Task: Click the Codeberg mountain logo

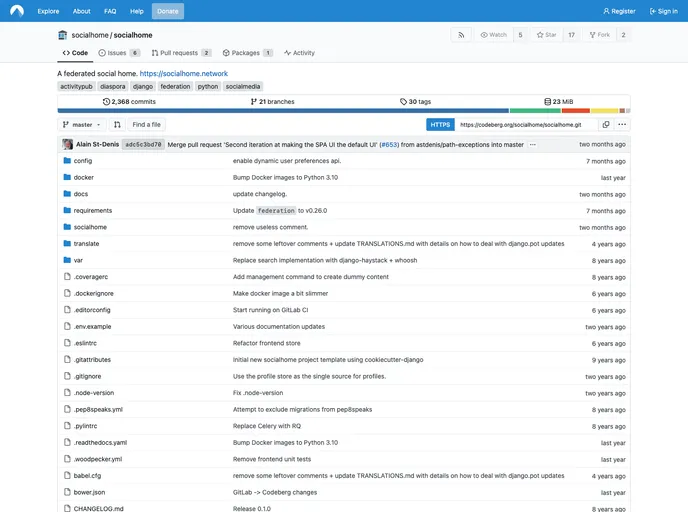Action: click(17, 11)
